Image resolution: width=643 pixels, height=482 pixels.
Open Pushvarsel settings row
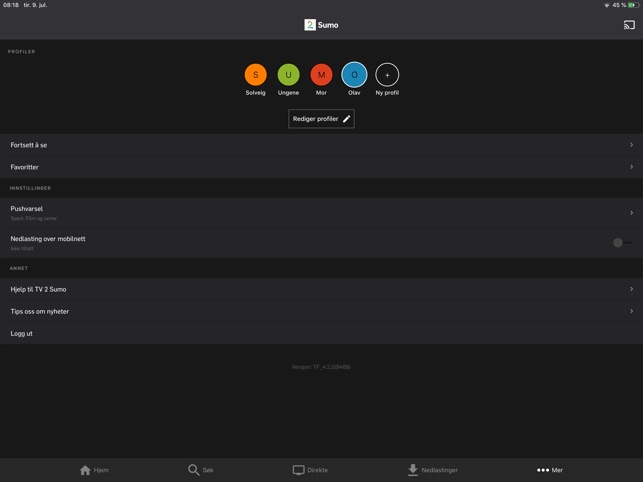pyautogui.click(x=322, y=213)
